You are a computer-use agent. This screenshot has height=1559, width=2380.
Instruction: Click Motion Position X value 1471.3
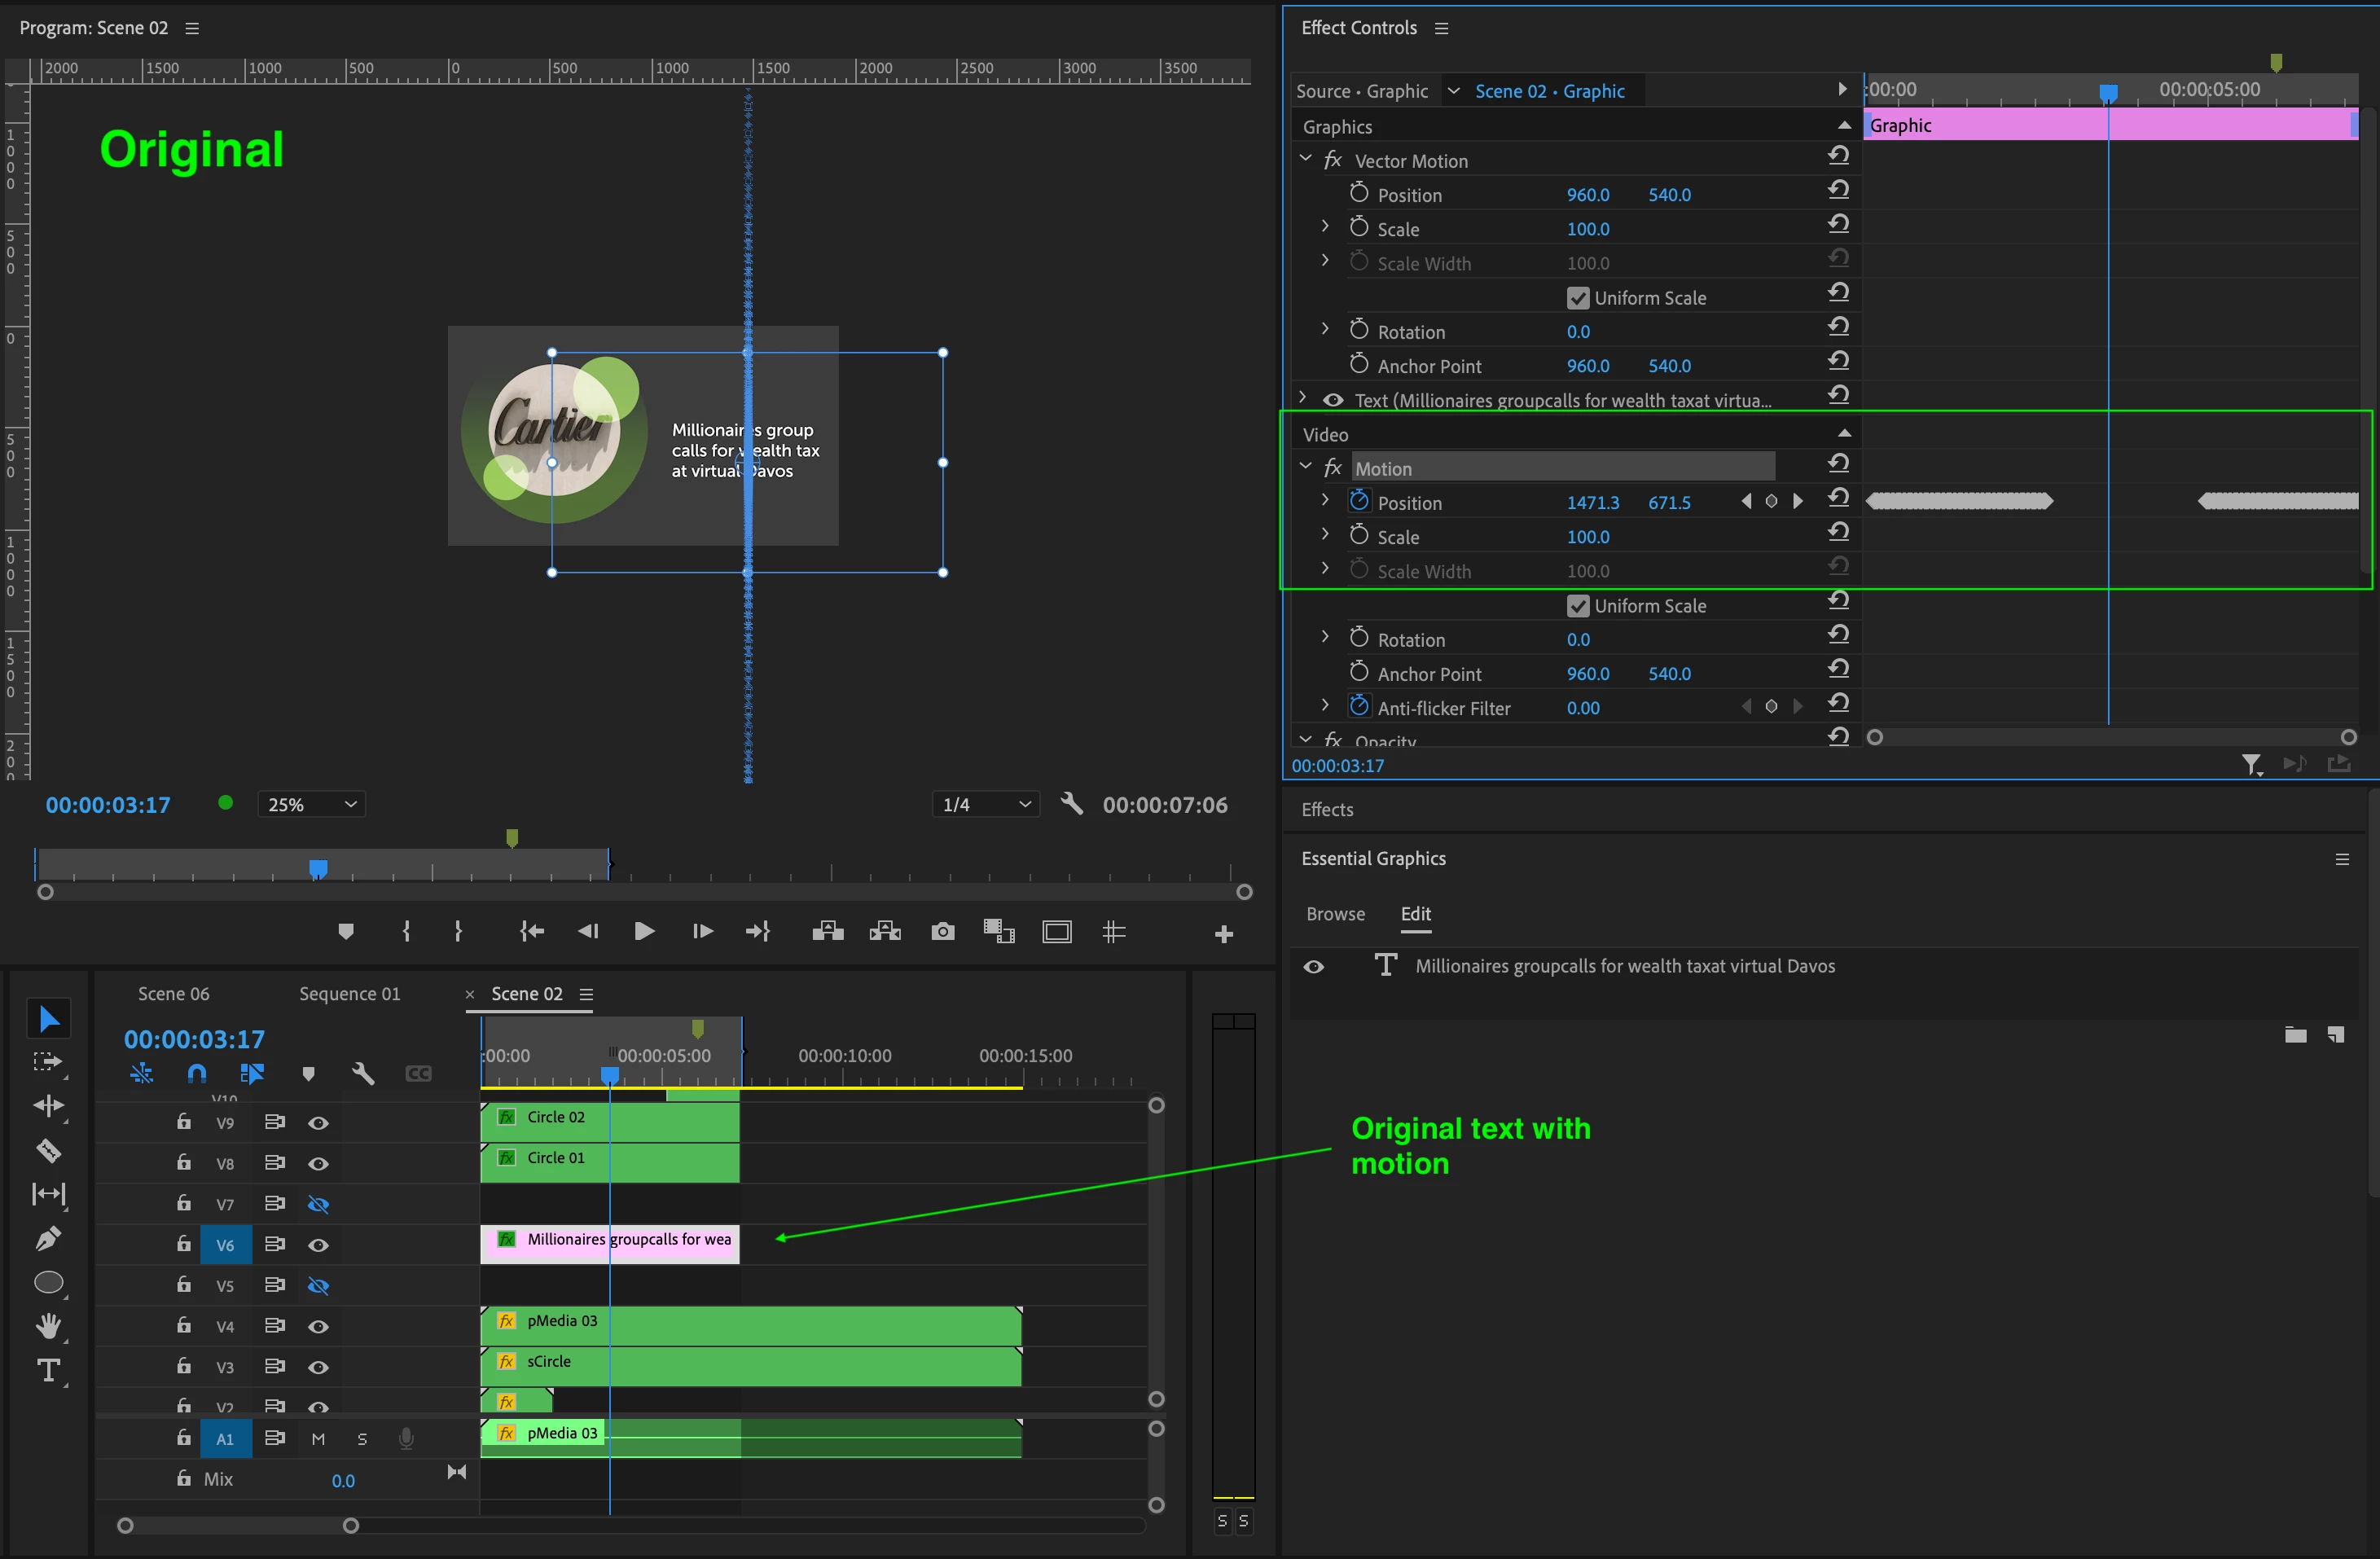1592,503
